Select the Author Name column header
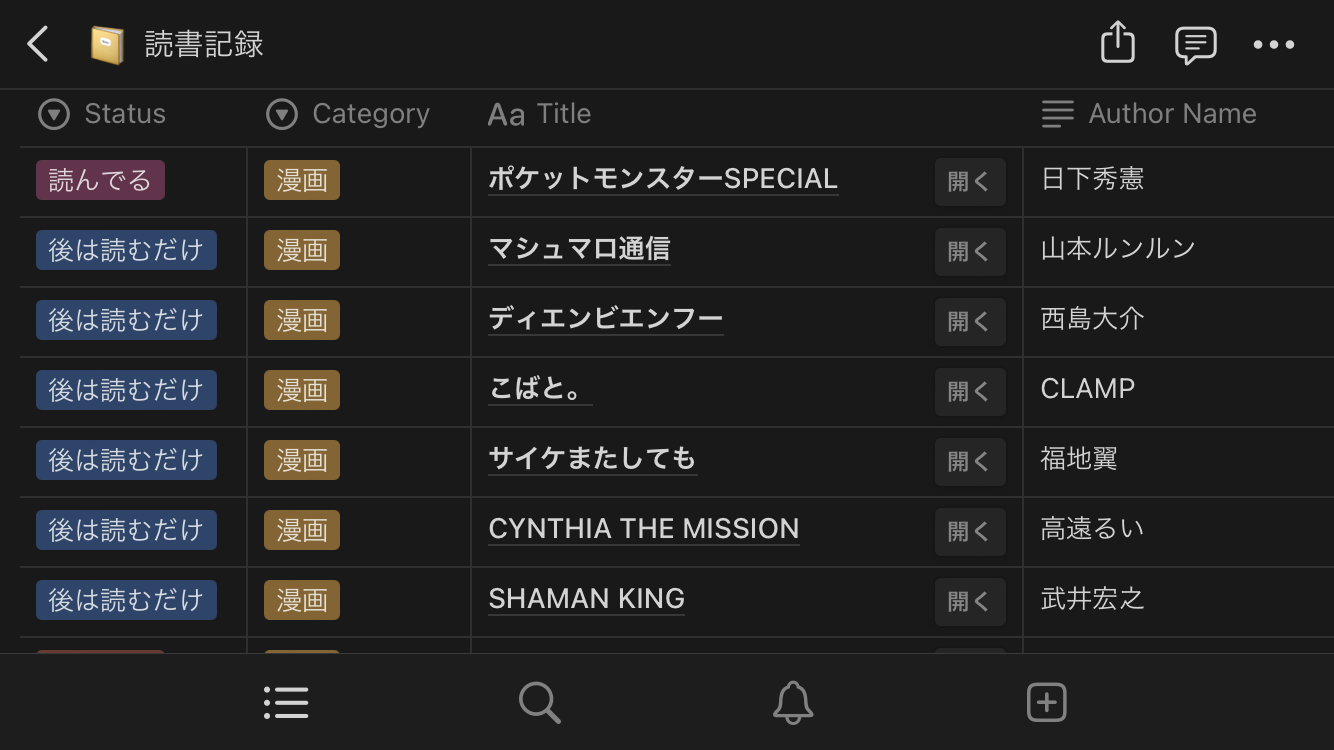Screen dimensions: 1334x750 pyautogui.click(x=1150, y=114)
